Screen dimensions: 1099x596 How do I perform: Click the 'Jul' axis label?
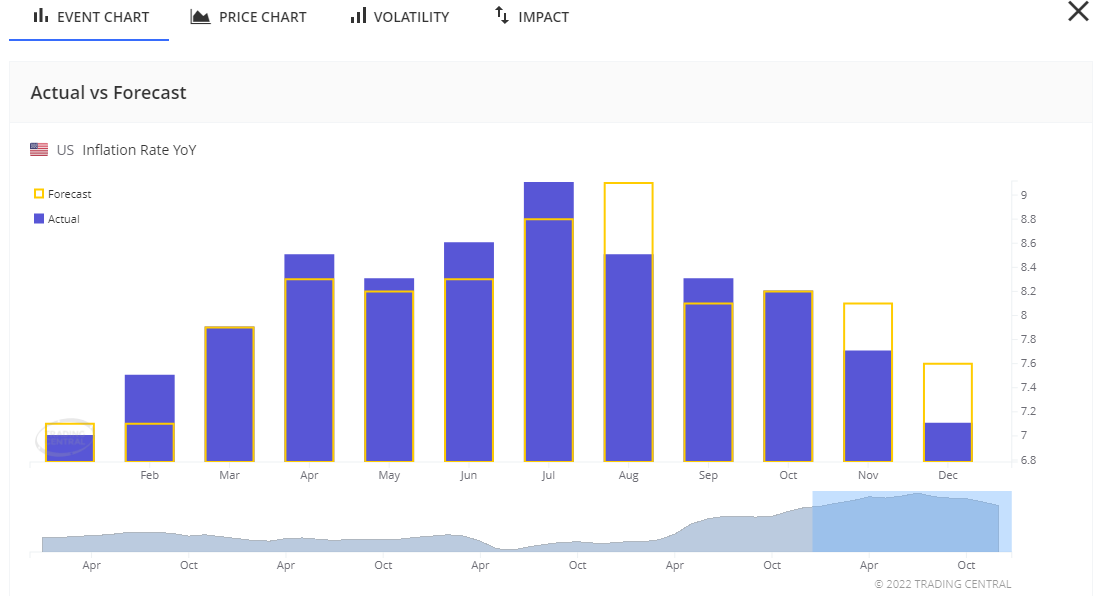click(549, 475)
